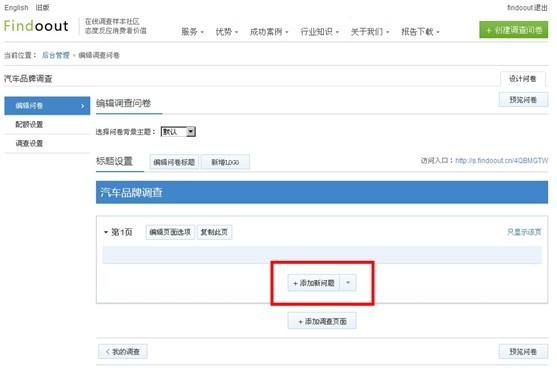This screenshot has height=371, width=557.
Task: Select 编辑问卷 in the sidebar
Action: pos(47,106)
